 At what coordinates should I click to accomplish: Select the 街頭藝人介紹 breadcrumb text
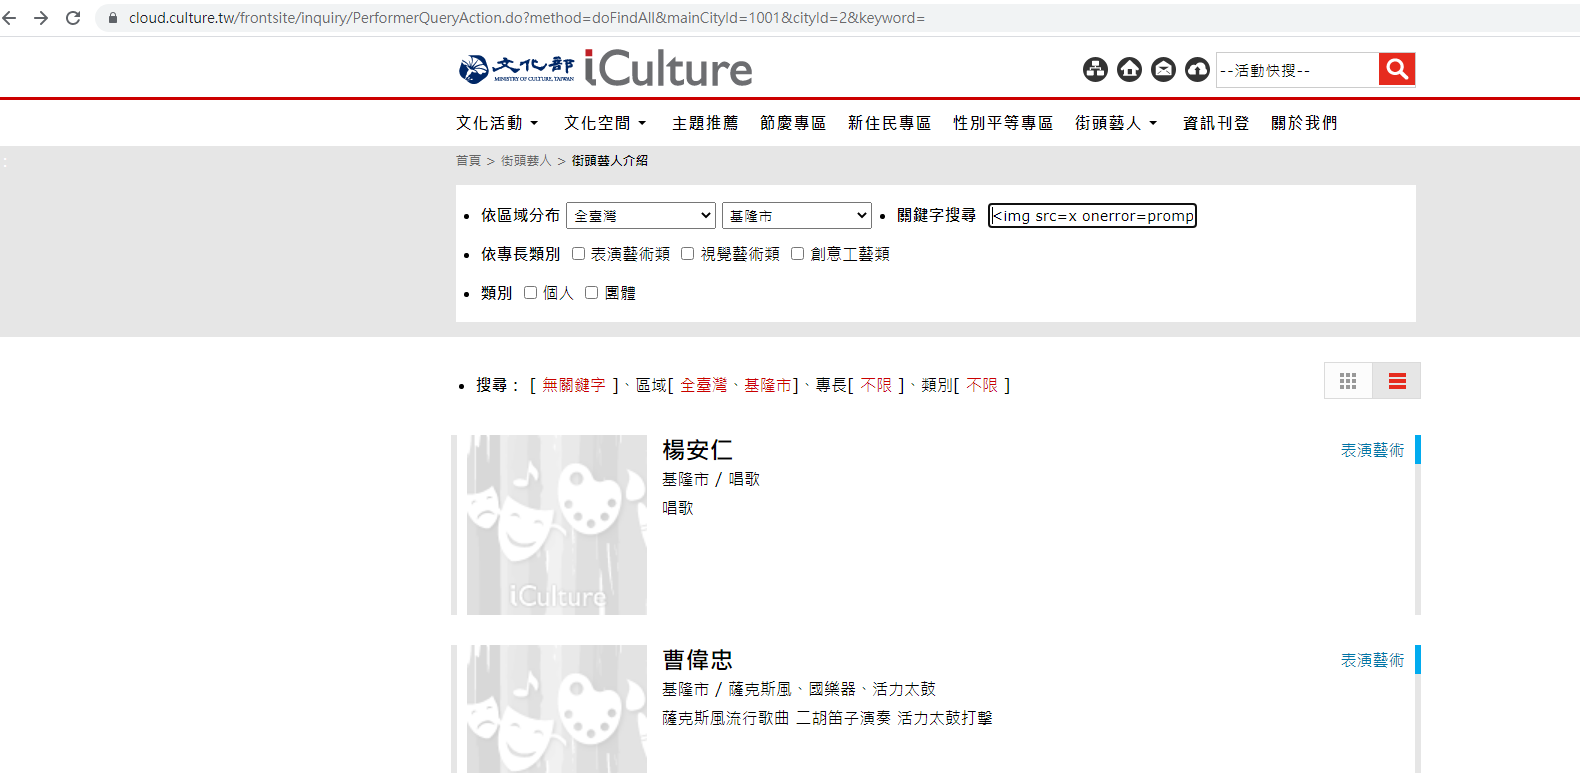tap(610, 161)
